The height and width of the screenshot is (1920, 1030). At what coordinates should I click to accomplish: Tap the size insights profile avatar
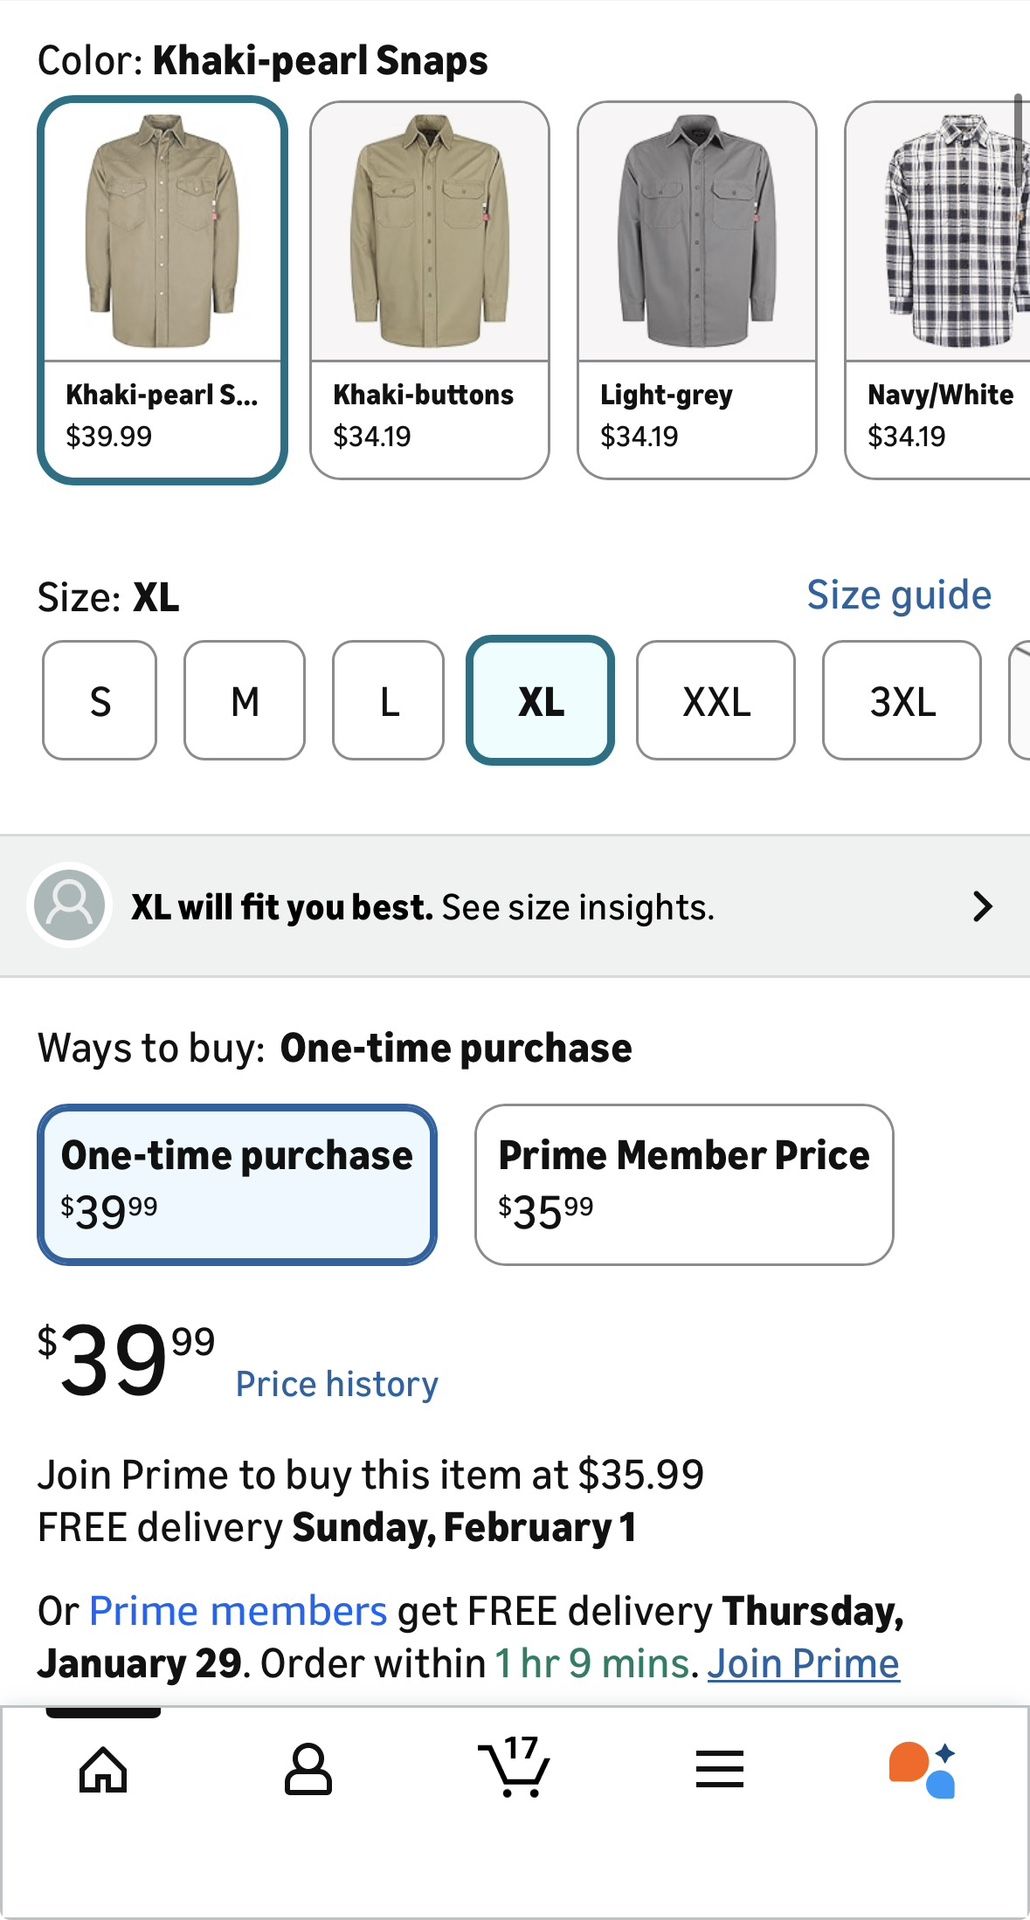coord(69,905)
